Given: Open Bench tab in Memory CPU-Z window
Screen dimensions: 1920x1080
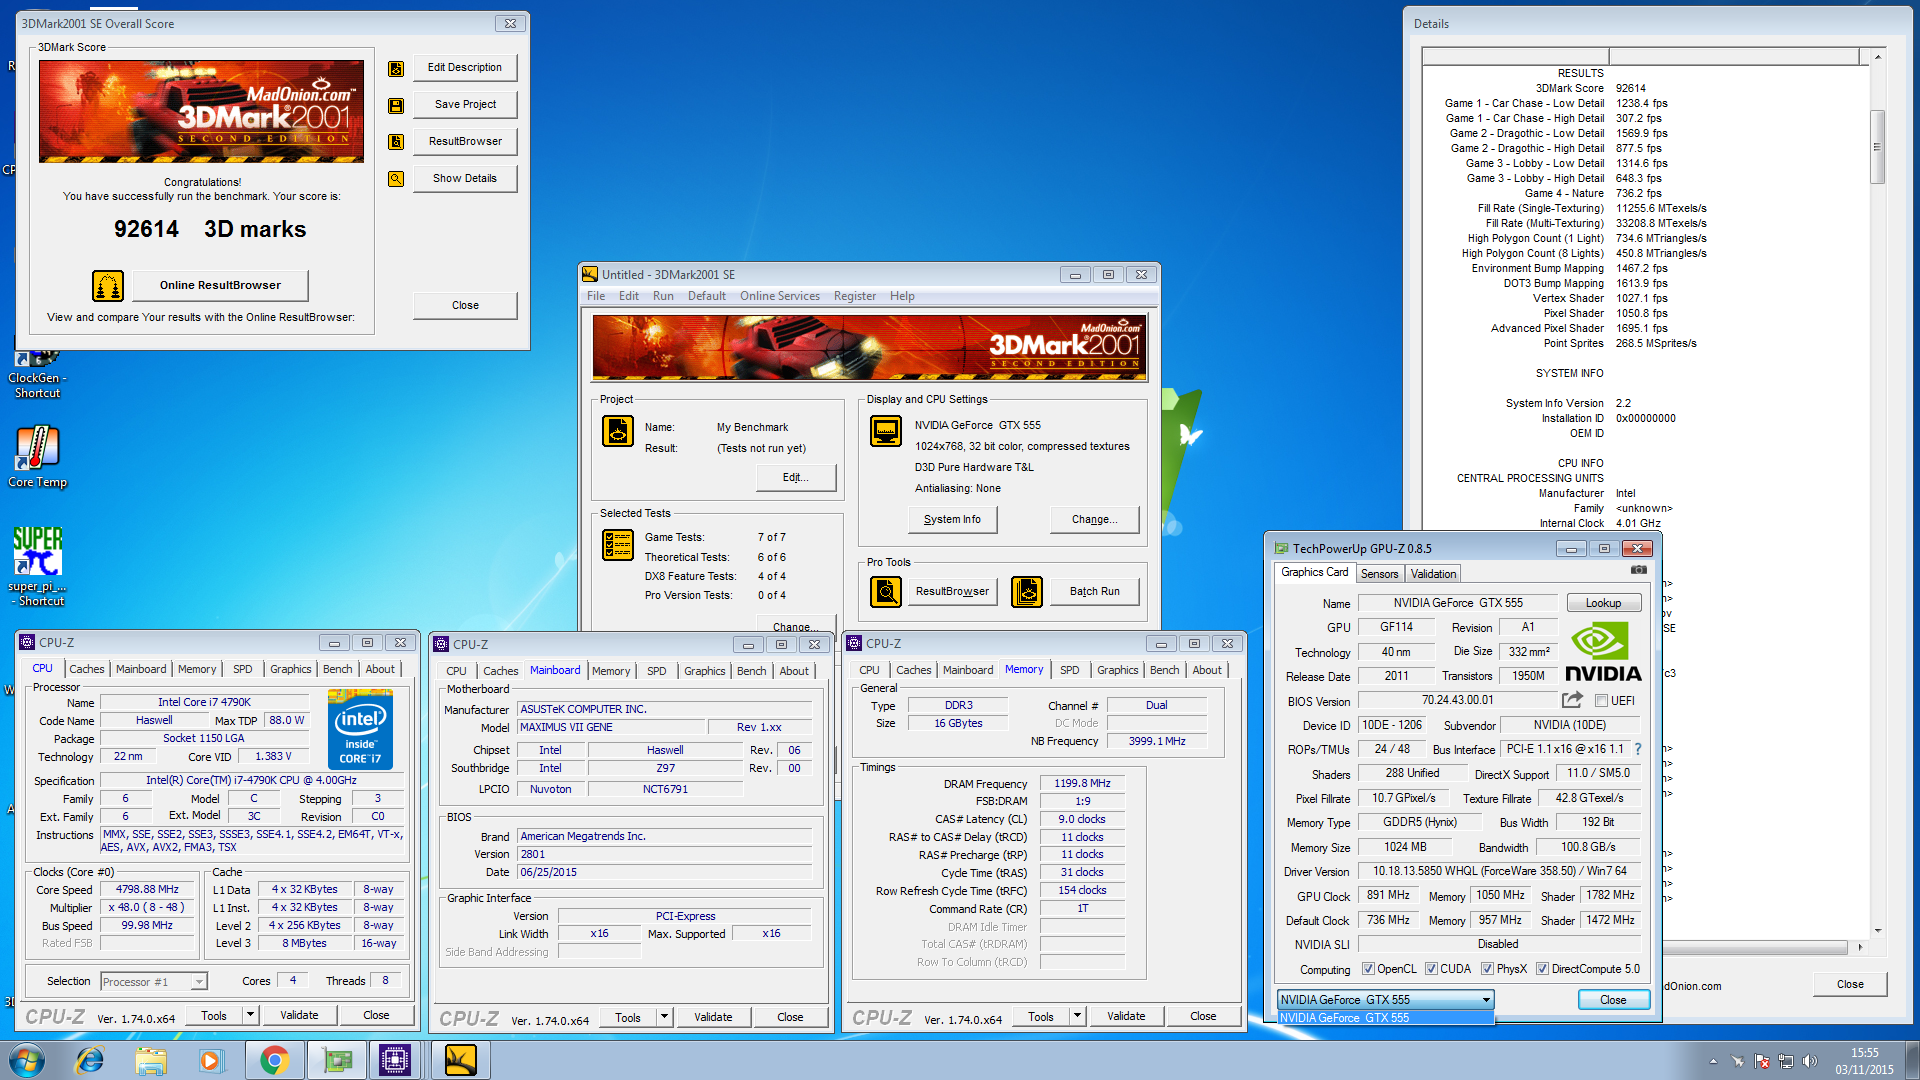Looking at the screenshot, I should [x=1164, y=670].
